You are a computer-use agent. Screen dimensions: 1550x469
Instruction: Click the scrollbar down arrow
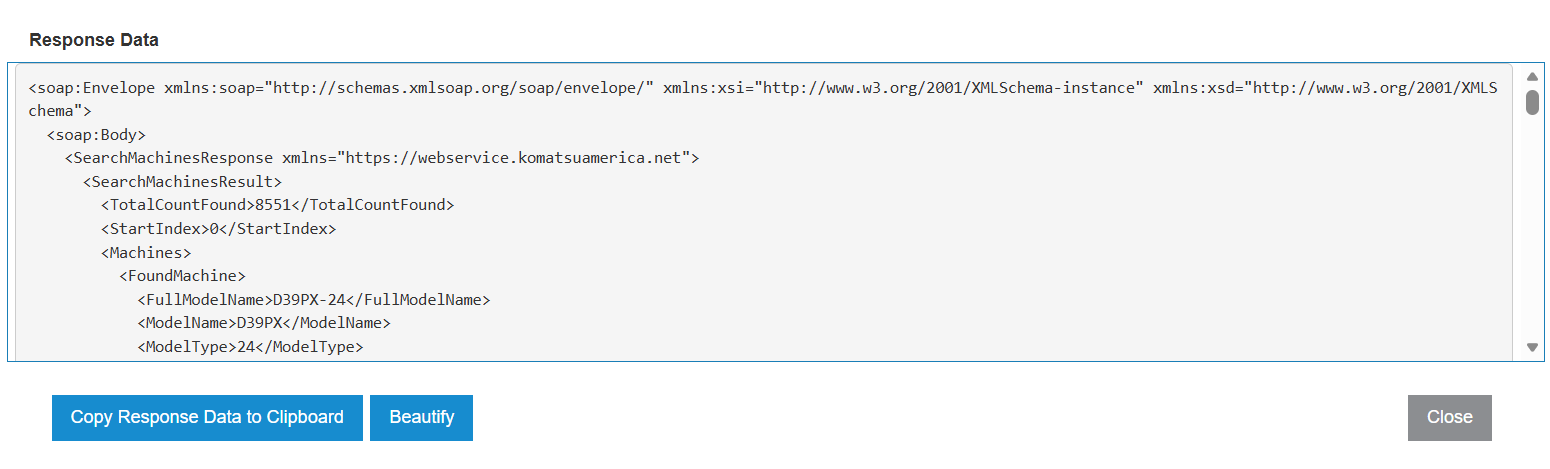1532,347
